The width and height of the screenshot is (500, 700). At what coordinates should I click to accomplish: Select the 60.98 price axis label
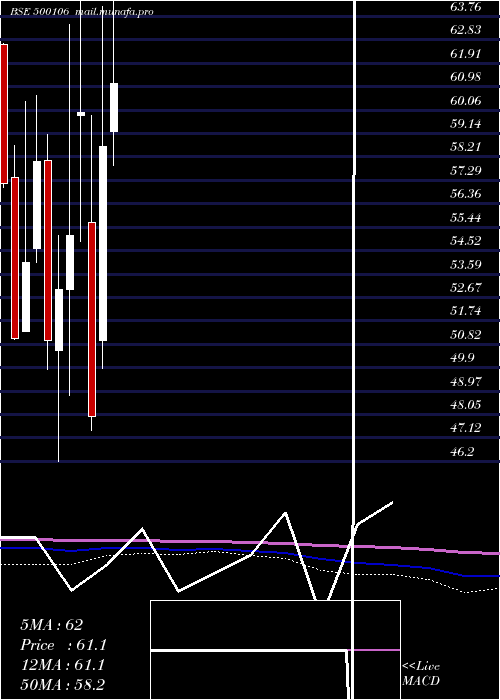pyautogui.click(x=466, y=77)
